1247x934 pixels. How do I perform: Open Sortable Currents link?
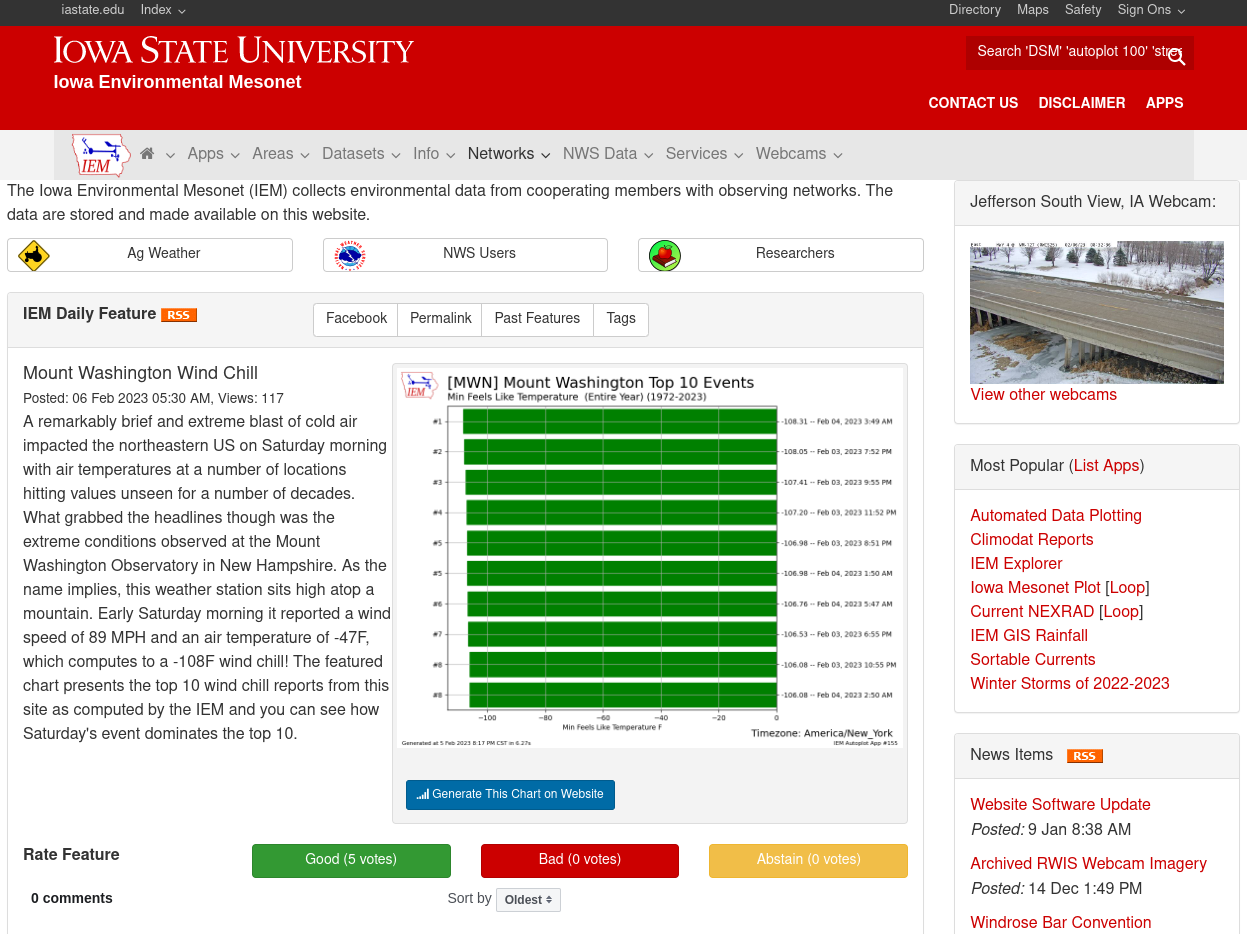tap(1033, 660)
